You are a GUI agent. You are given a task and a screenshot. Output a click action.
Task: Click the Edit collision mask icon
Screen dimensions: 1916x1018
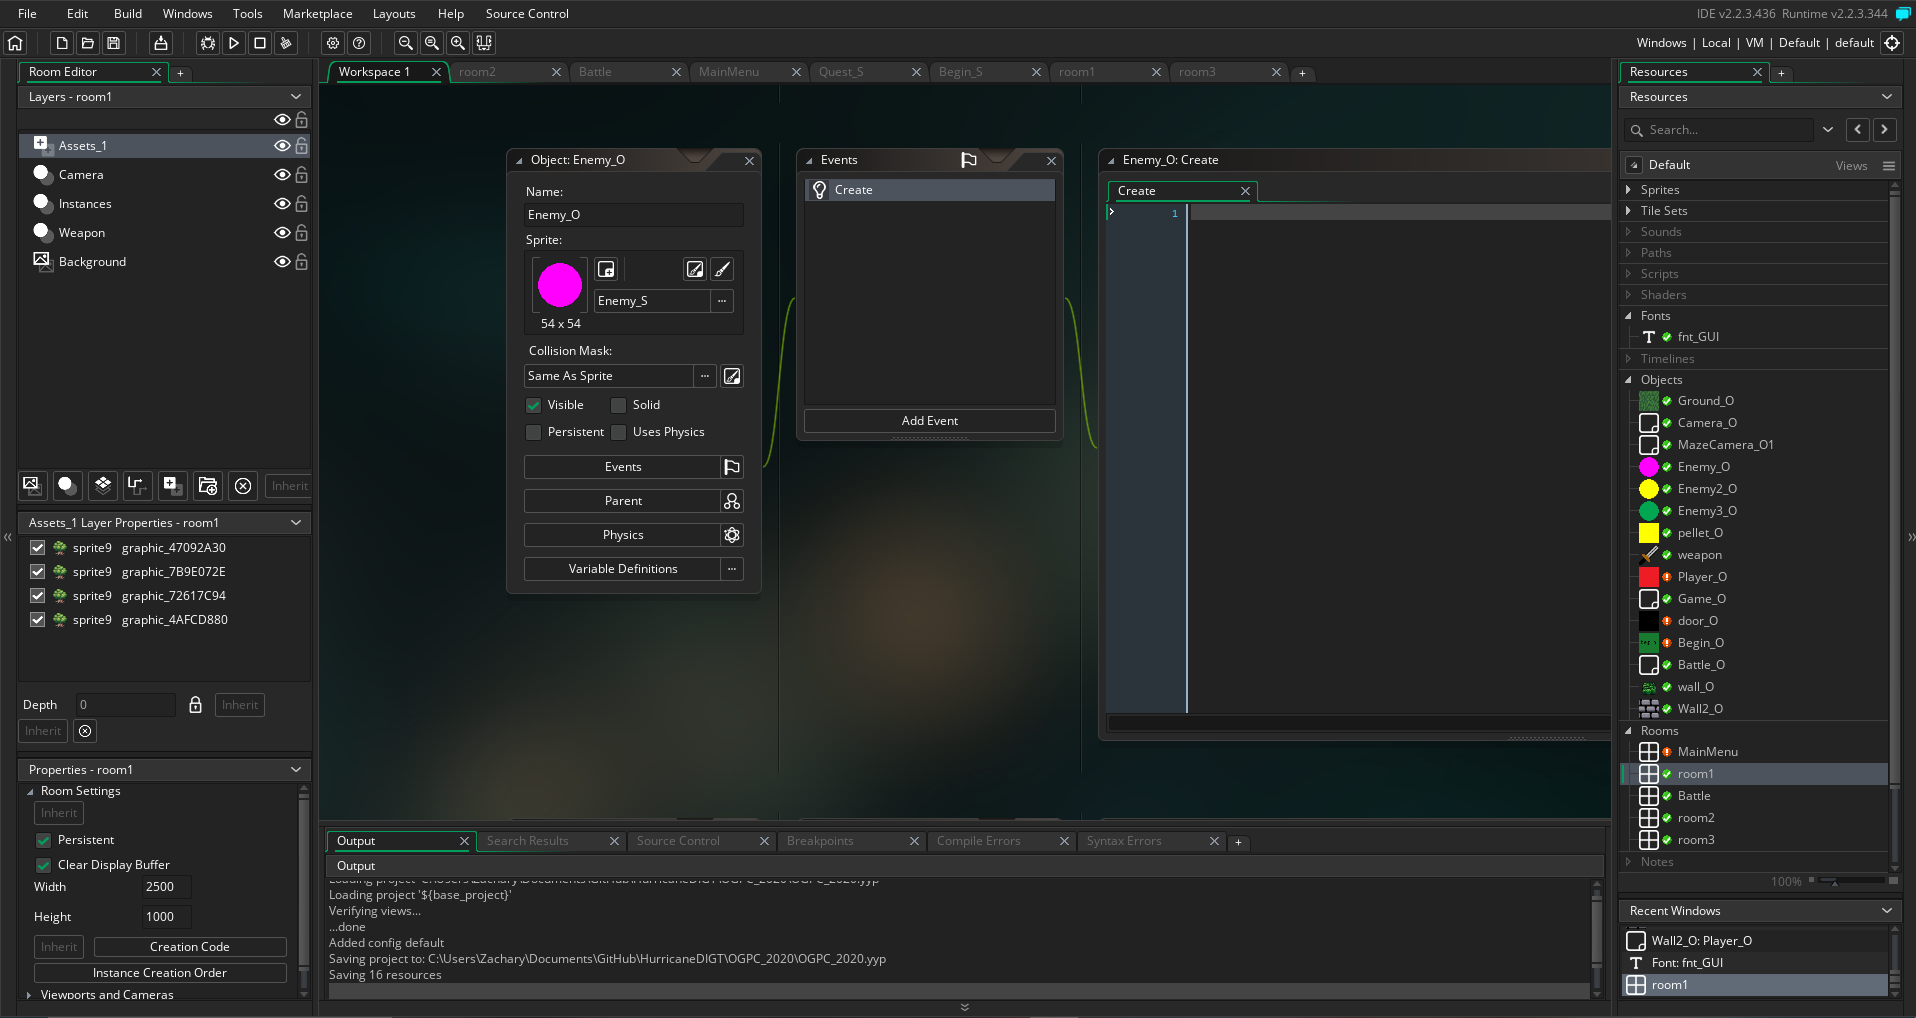point(732,376)
